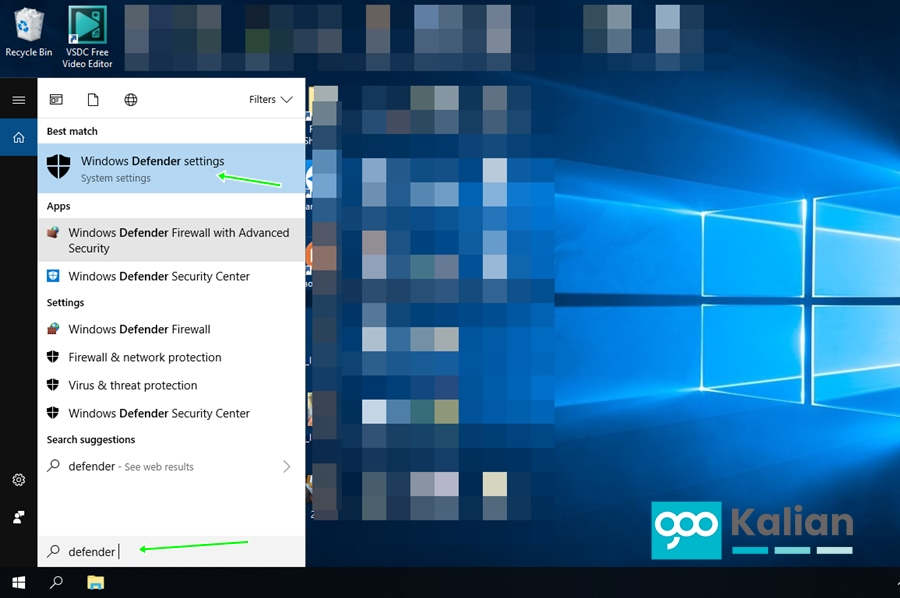Open the Windows Start menu

click(18, 583)
